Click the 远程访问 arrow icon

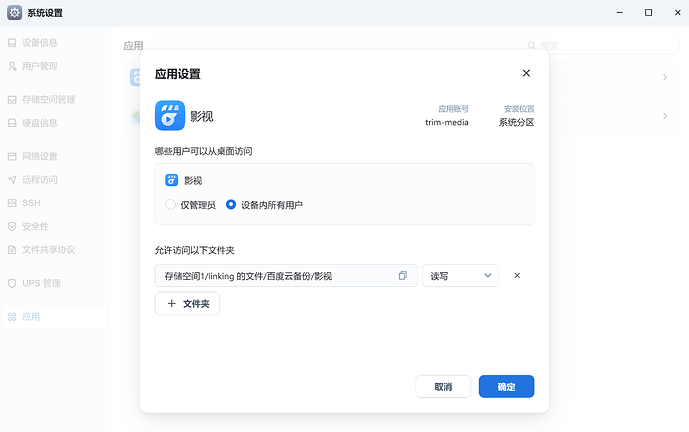coord(12,180)
